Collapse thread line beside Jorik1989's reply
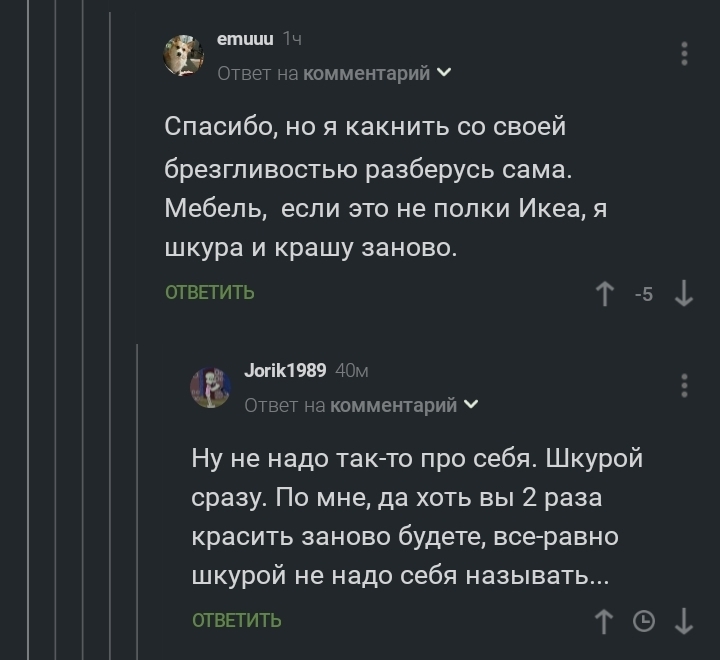This screenshot has width=720, height=660. 137,500
